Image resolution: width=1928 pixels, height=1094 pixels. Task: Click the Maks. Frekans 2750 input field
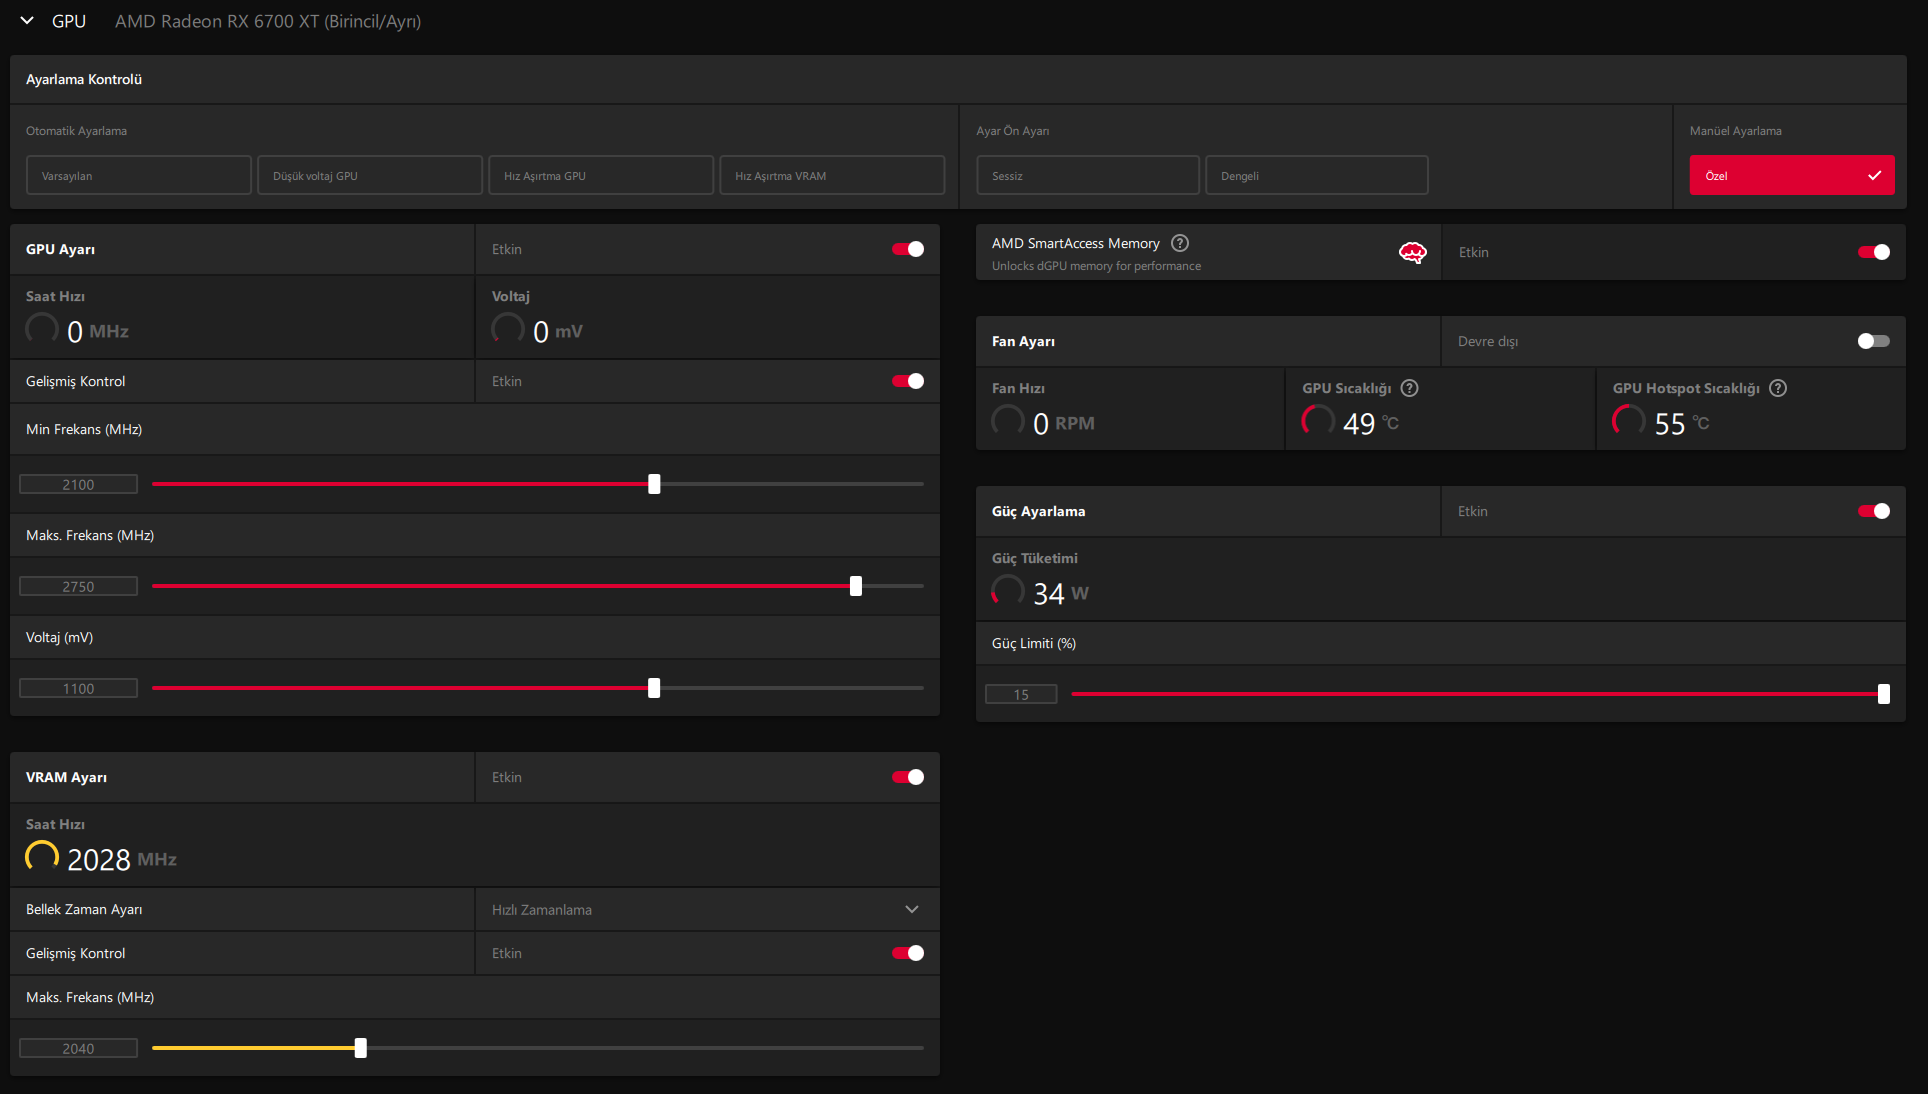click(79, 586)
